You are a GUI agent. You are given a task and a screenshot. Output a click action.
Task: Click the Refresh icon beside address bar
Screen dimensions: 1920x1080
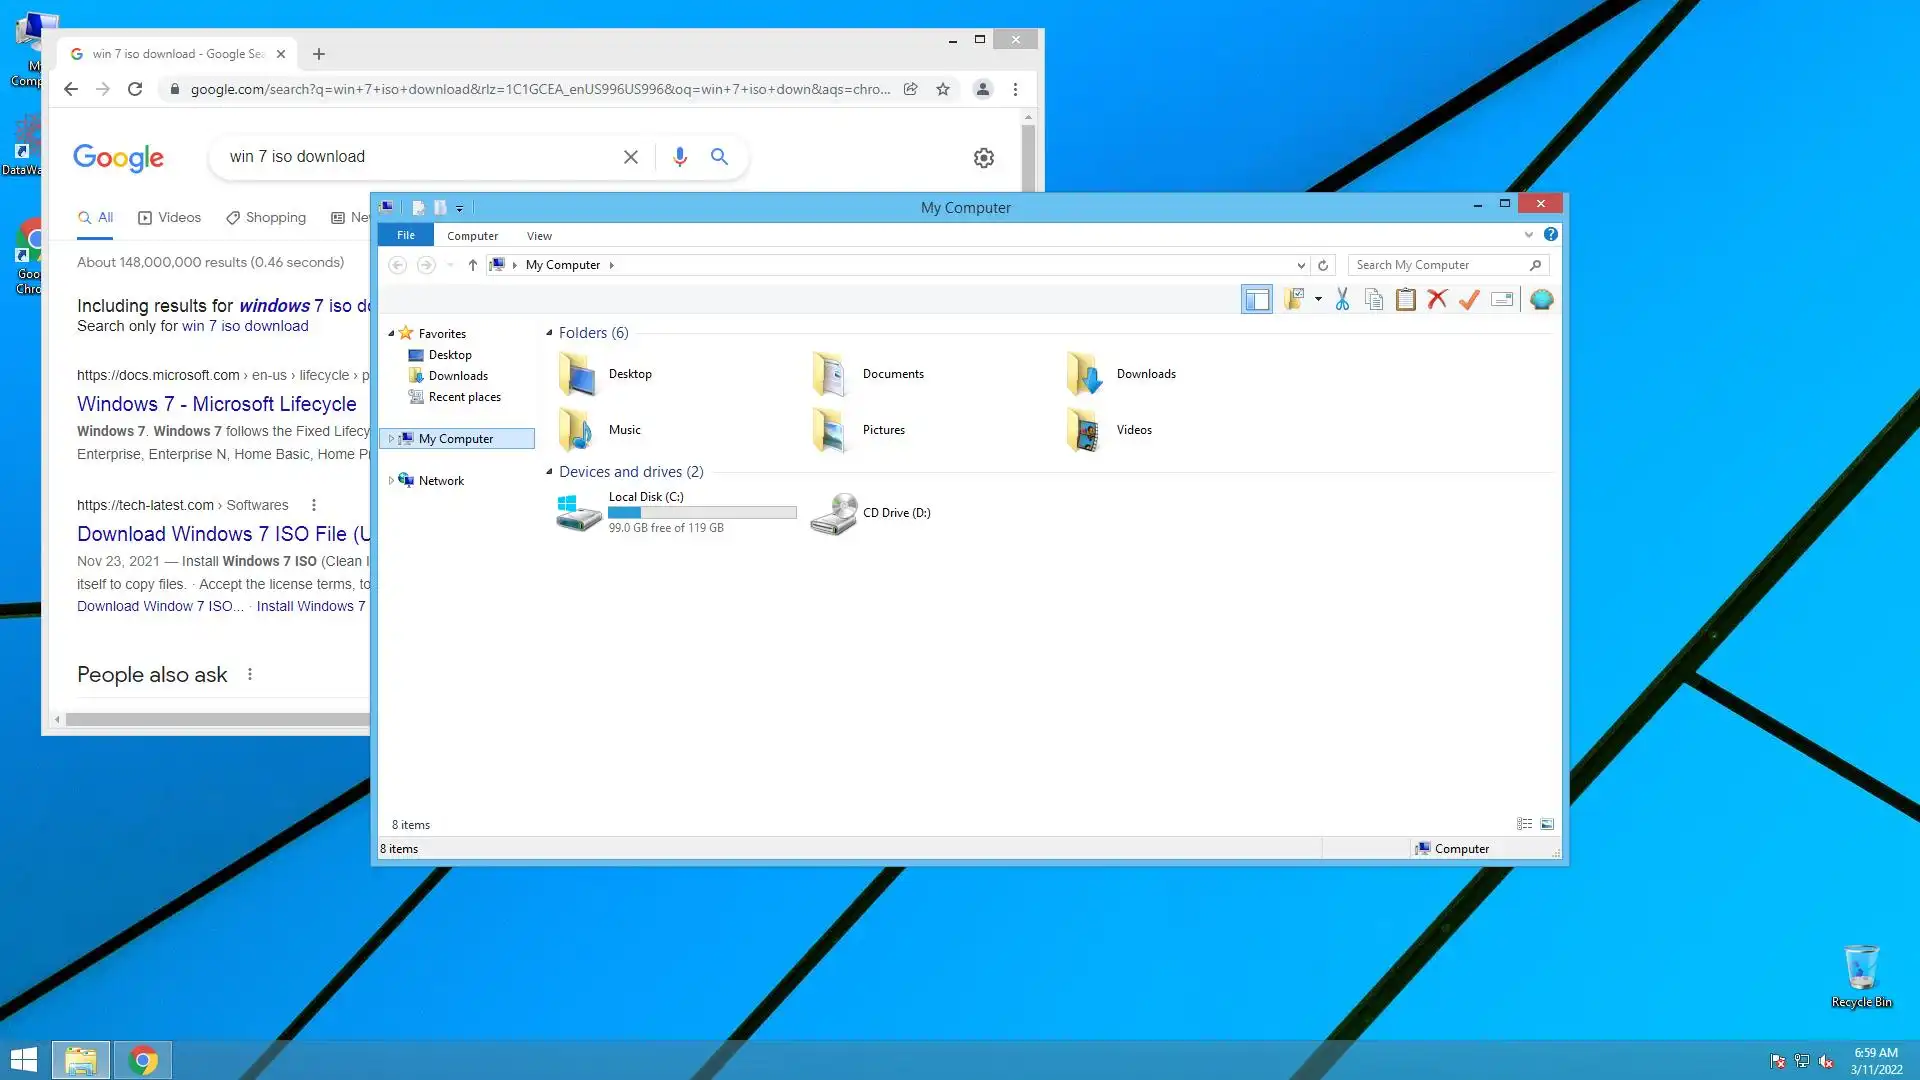click(x=1323, y=265)
